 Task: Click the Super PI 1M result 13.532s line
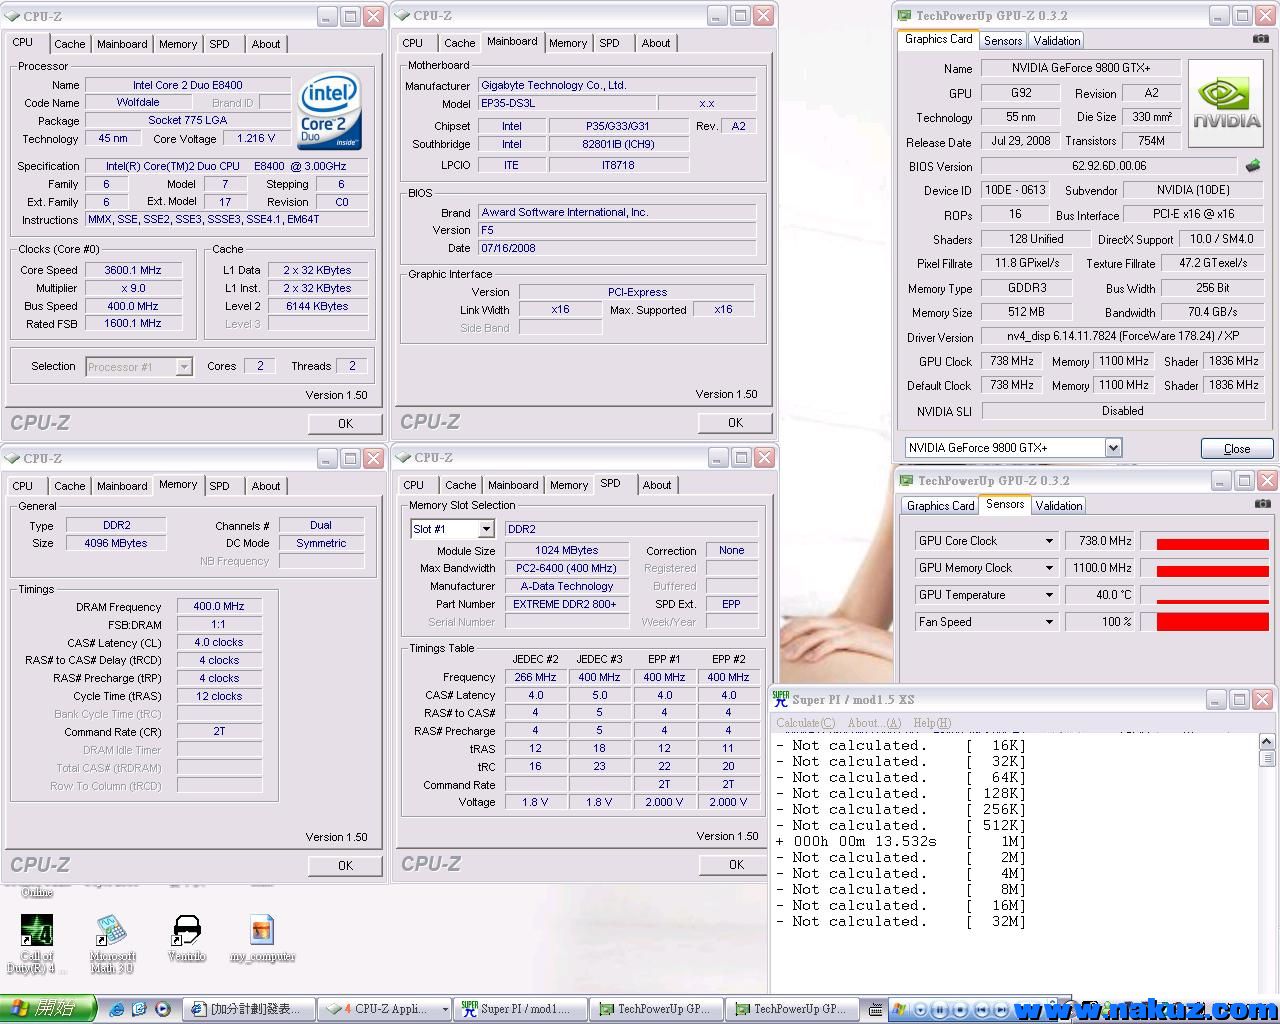coord(901,842)
